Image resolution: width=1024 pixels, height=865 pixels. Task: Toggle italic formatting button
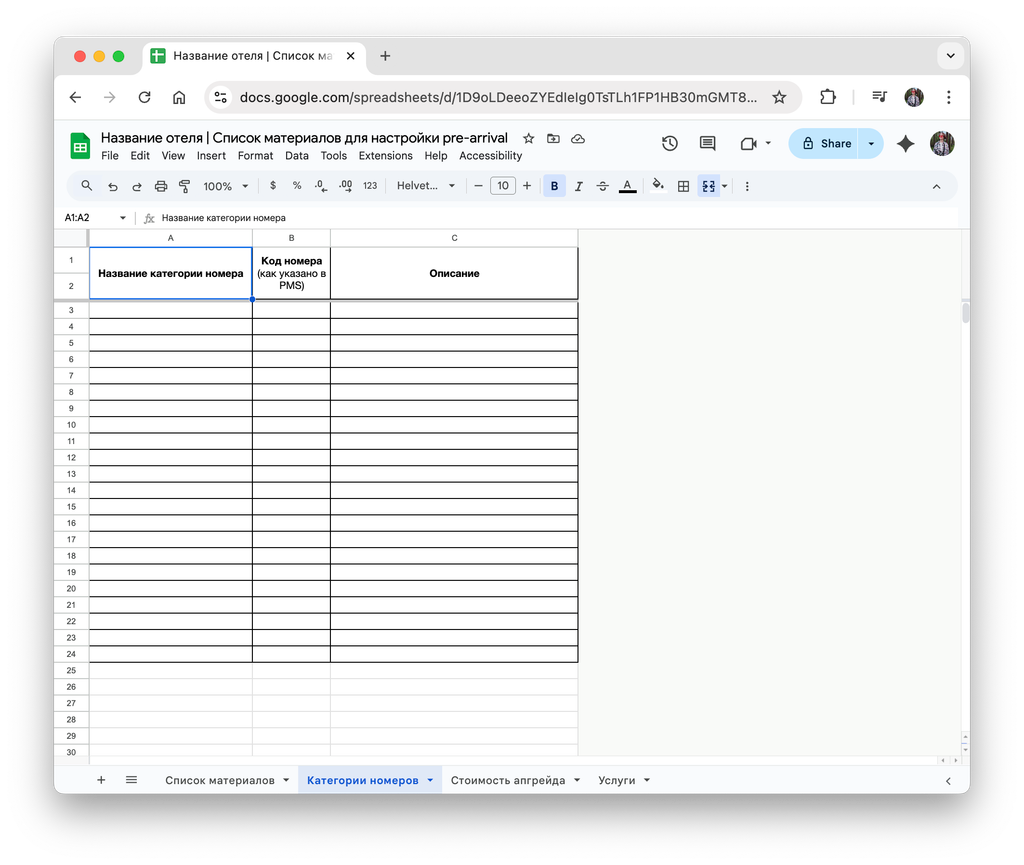(x=579, y=187)
